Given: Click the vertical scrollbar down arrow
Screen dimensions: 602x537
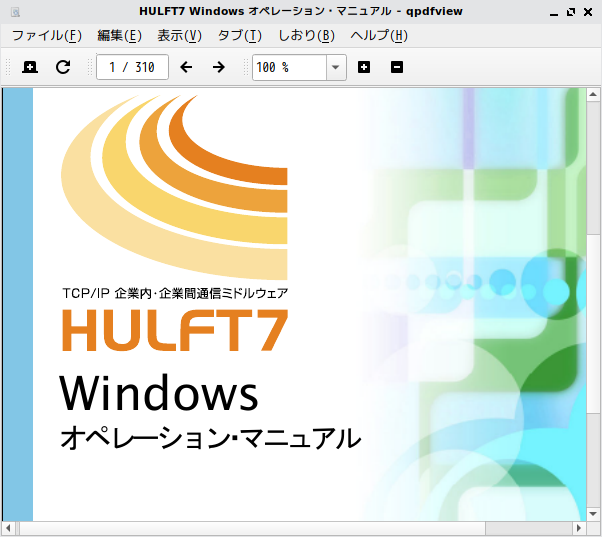Looking at the screenshot, I should [593, 514].
